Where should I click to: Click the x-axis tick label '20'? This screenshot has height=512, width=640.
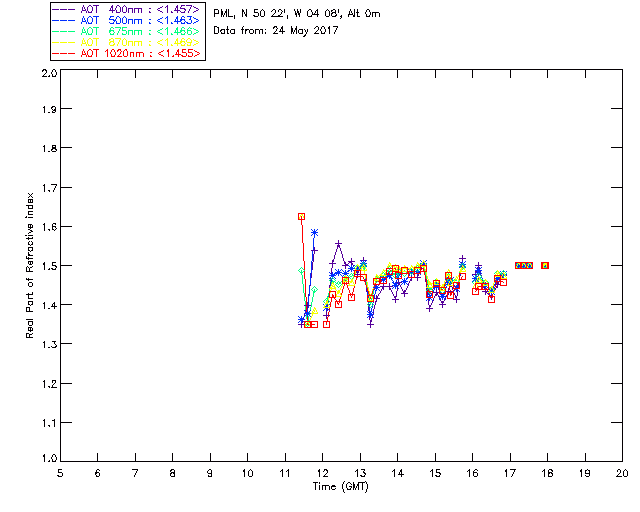click(x=622, y=473)
